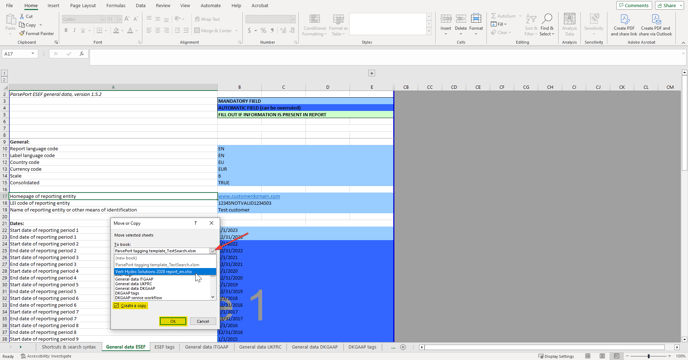Open the File menu
This screenshot has height=360, width=688.
pyautogui.click(x=9, y=6)
